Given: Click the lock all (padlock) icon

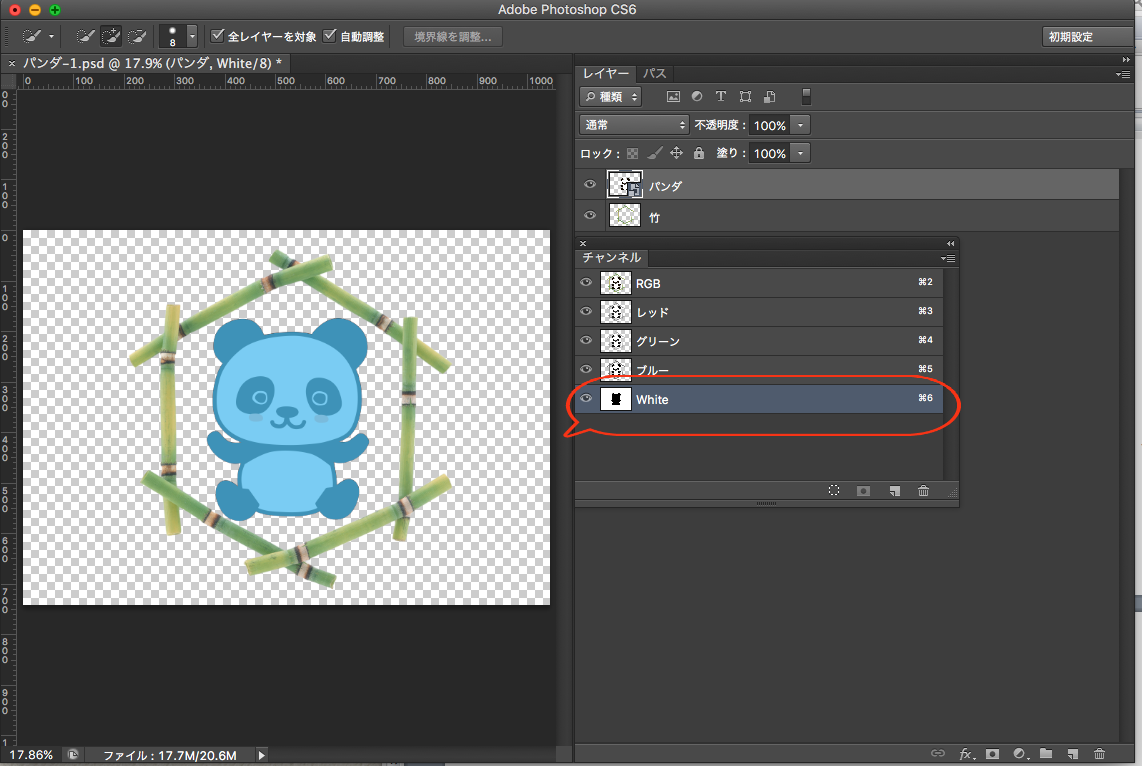Looking at the screenshot, I should click(699, 153).
